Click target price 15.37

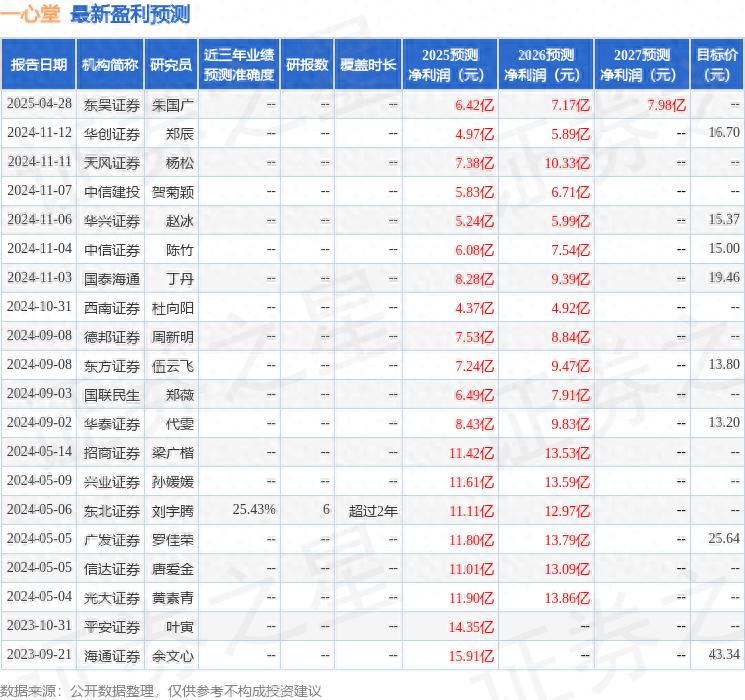[x=724, y=220]
